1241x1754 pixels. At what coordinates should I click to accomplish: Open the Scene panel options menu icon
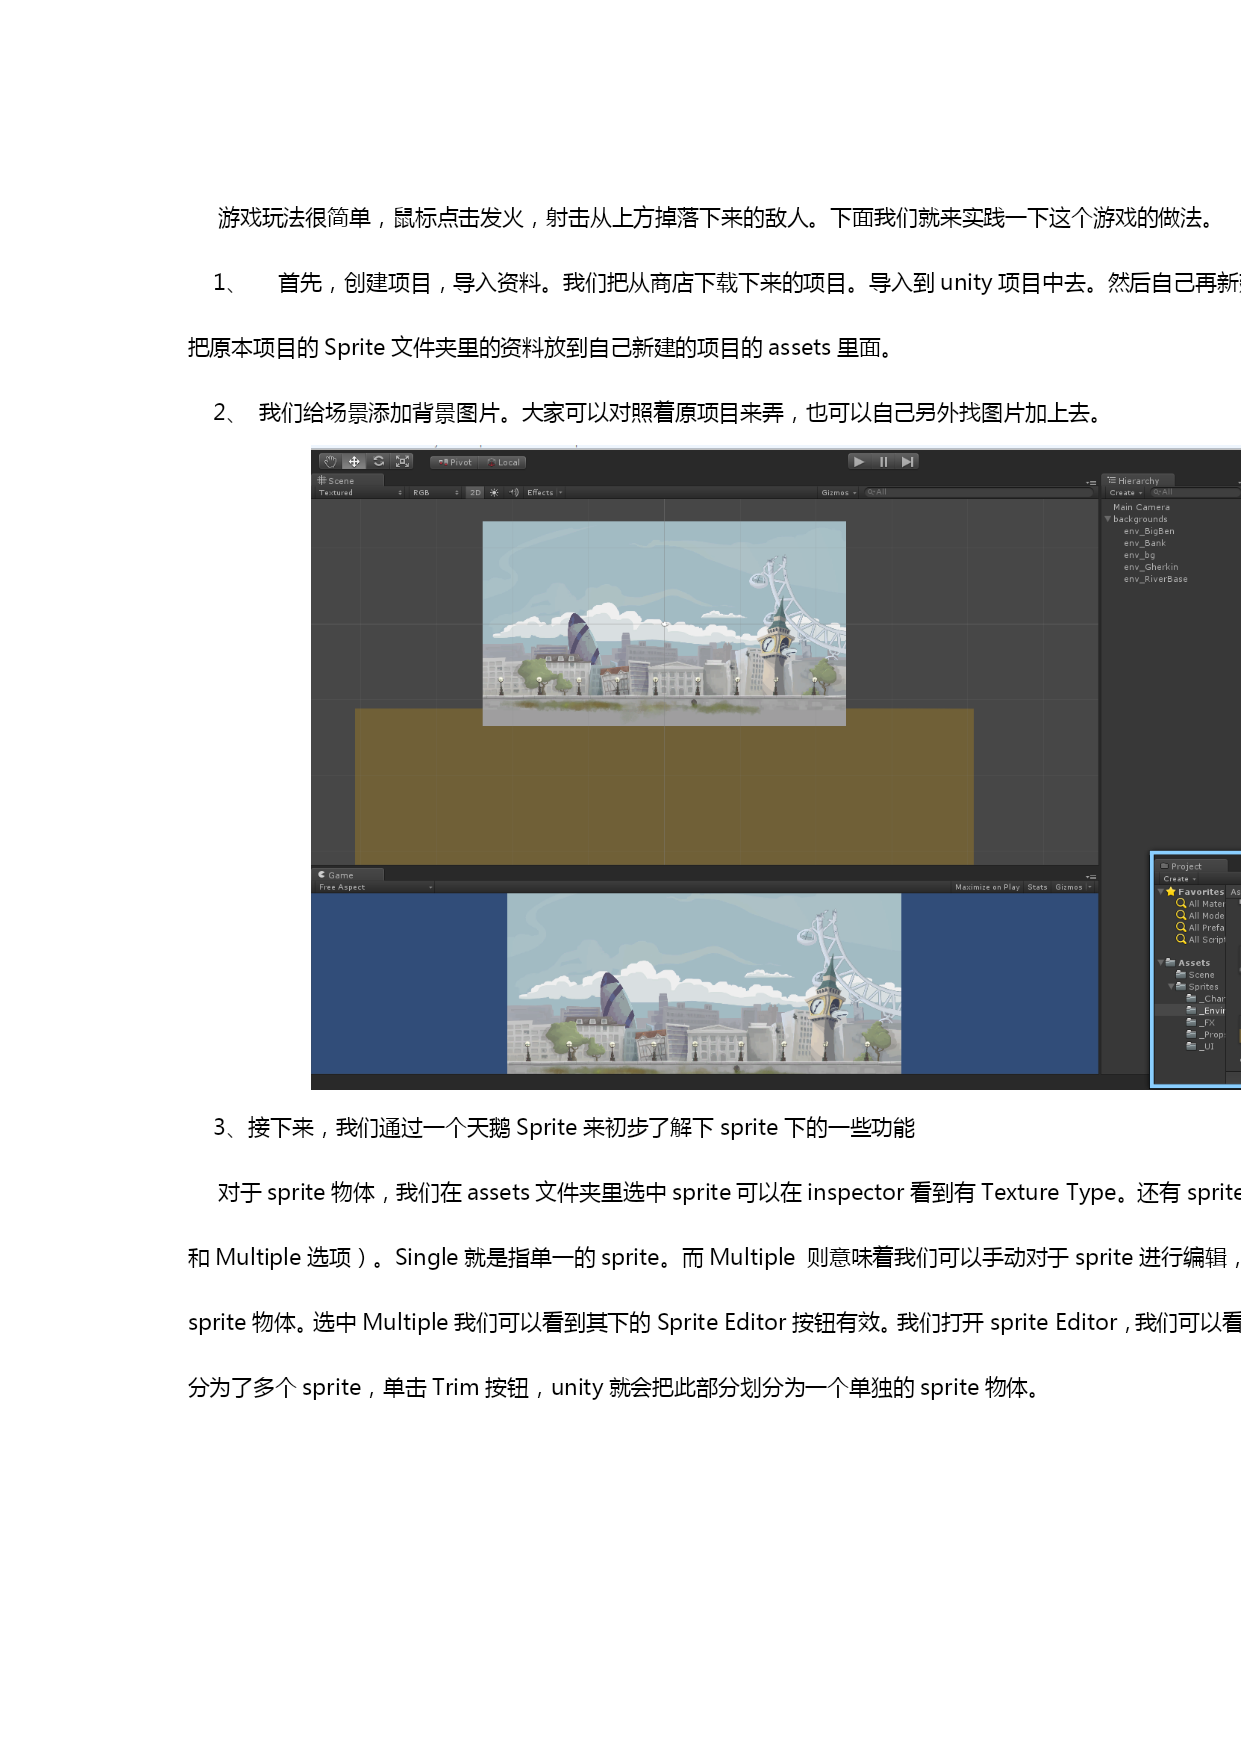[x=1091, y=482]
